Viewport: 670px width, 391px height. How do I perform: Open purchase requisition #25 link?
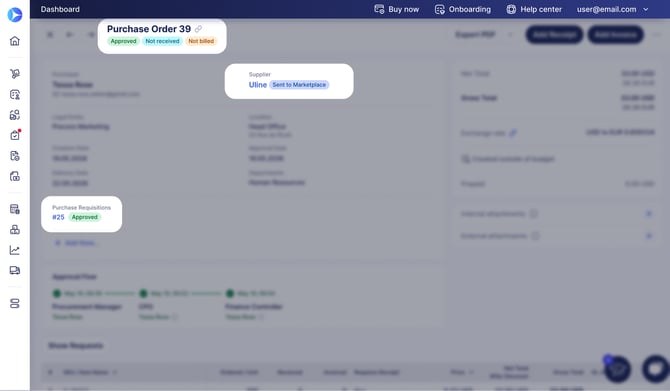tap(58, 217)
